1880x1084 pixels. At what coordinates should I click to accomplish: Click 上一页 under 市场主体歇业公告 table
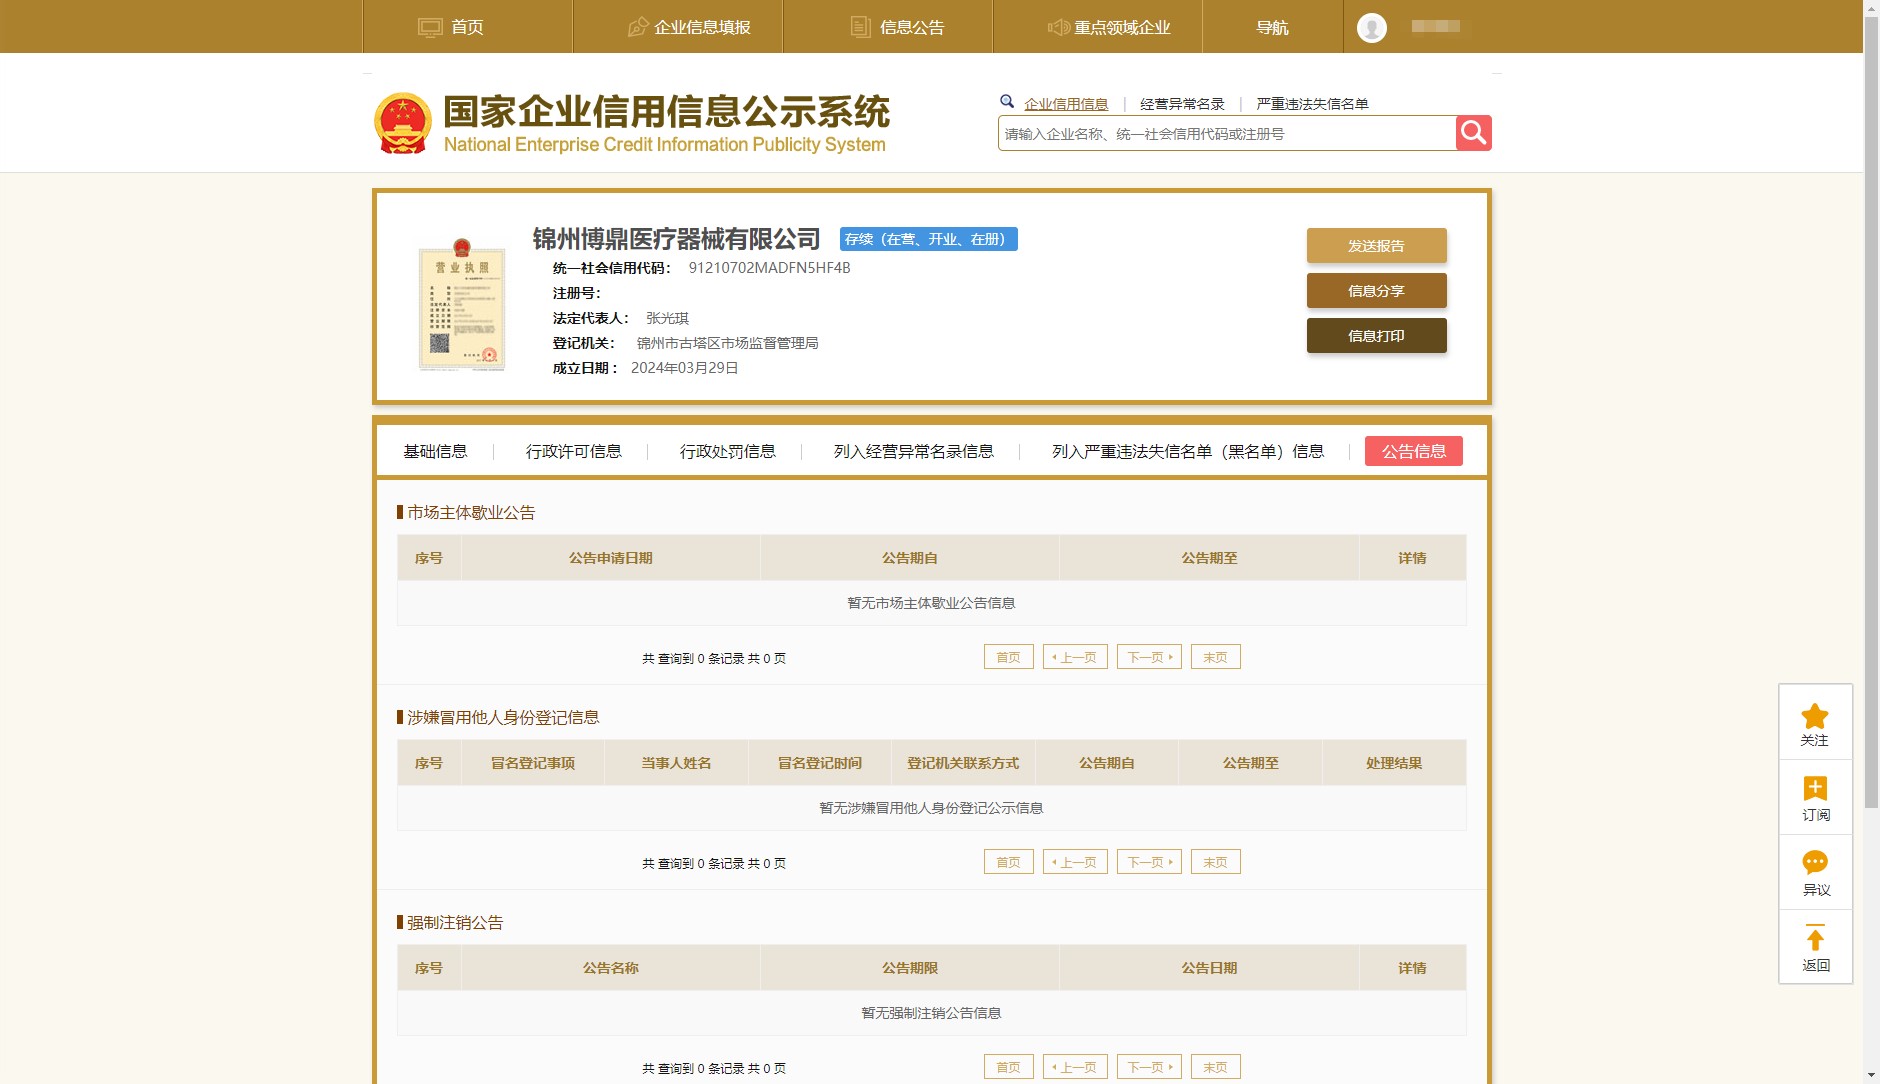1075,657
